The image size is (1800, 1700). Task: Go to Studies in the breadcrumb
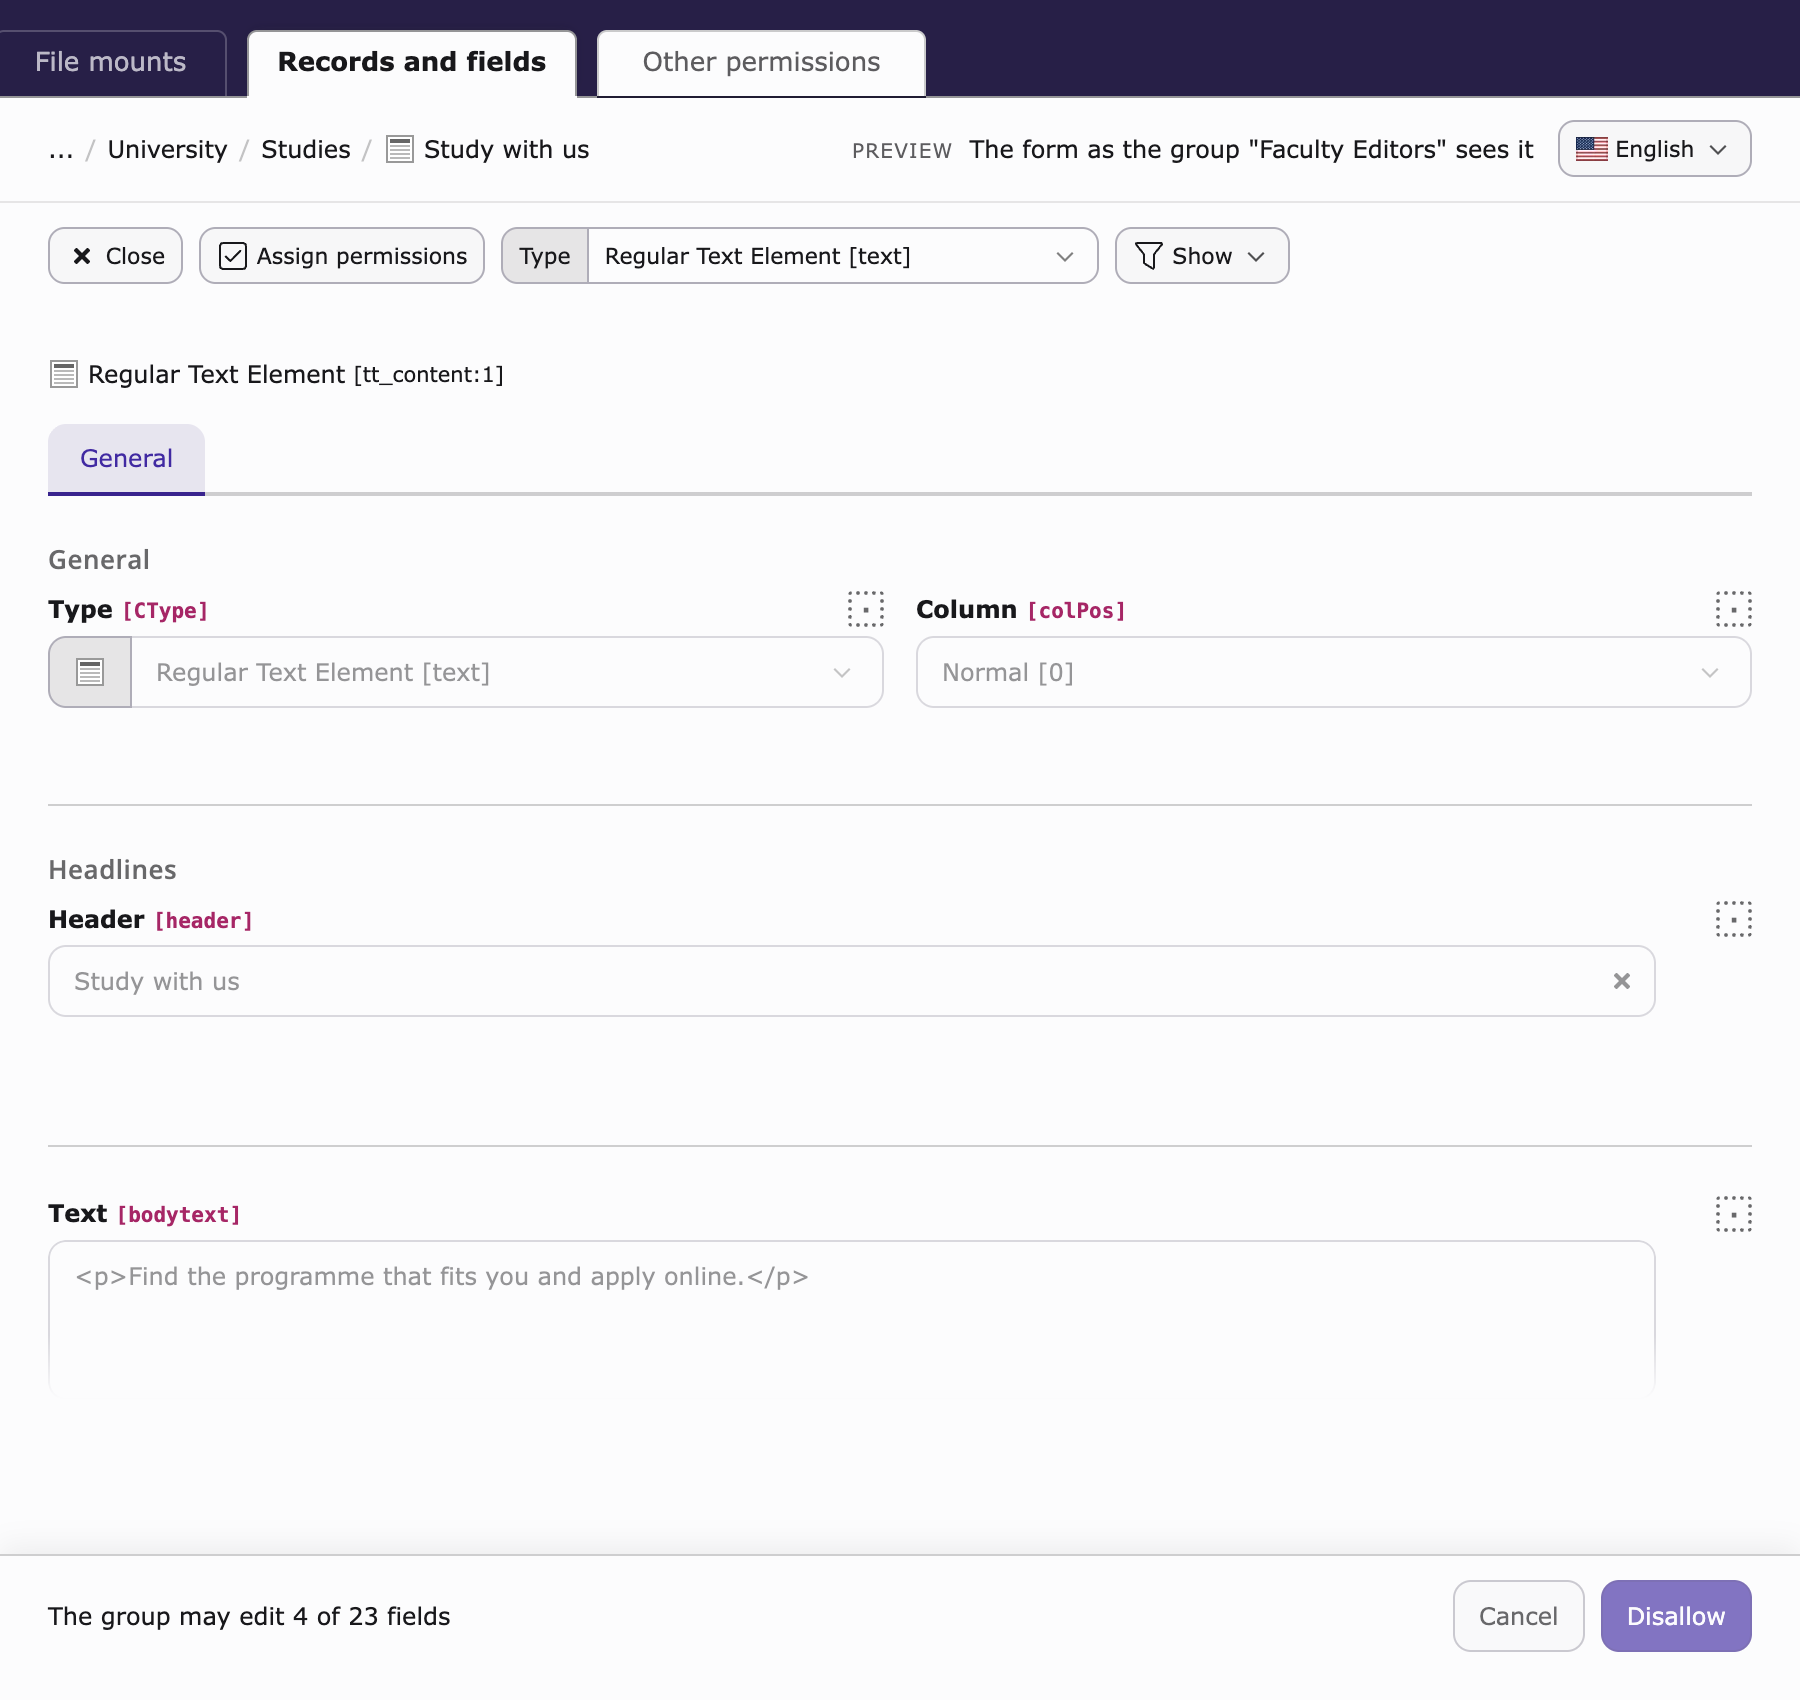tap(306, 150)
